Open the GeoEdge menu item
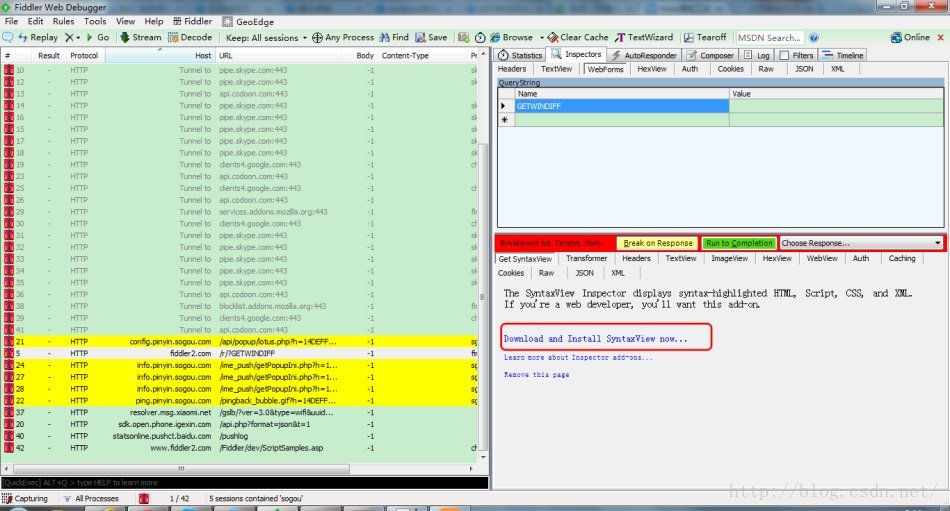950x511 pixels. click(x=248, y=21)
